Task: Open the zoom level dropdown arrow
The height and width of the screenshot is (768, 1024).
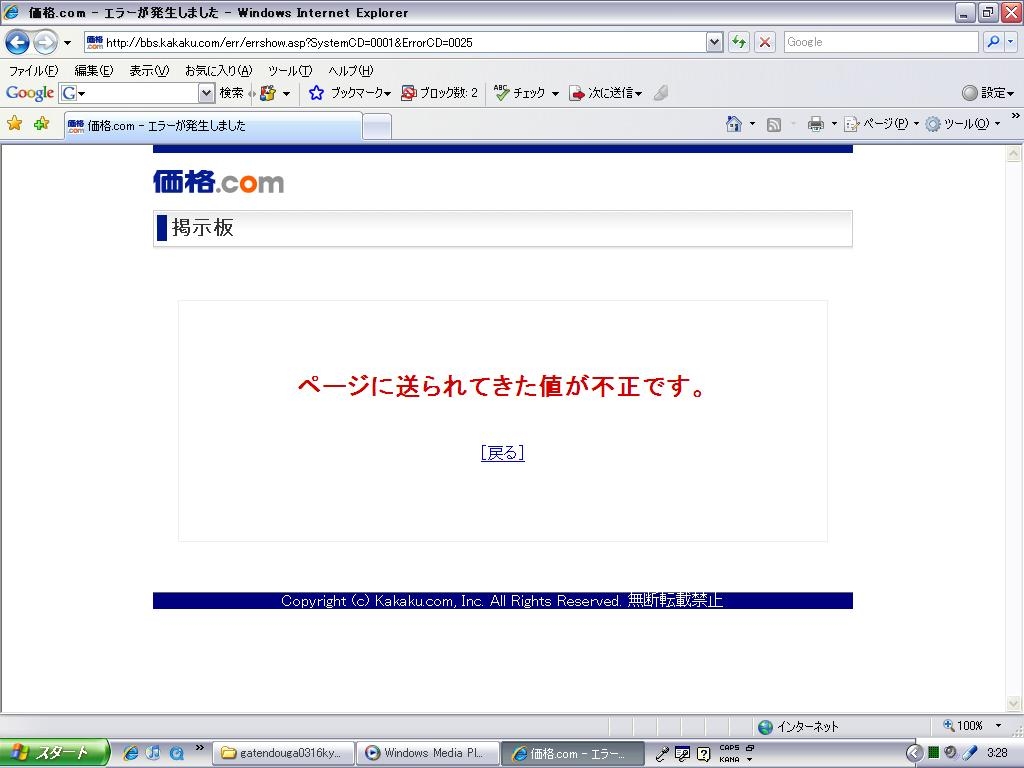Action: (x=998, y=726)
